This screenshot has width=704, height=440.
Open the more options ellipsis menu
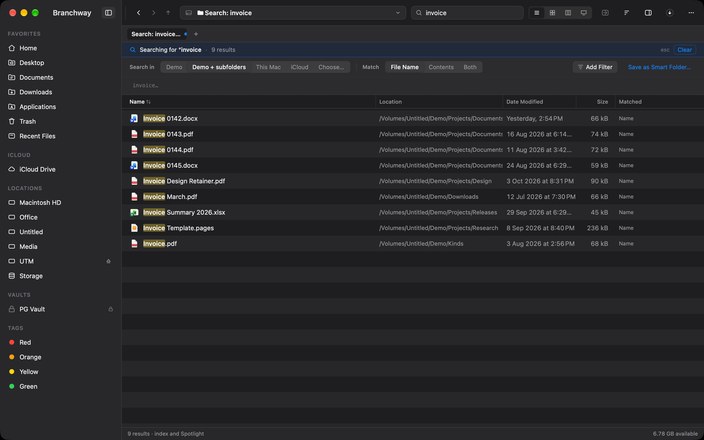691,13
